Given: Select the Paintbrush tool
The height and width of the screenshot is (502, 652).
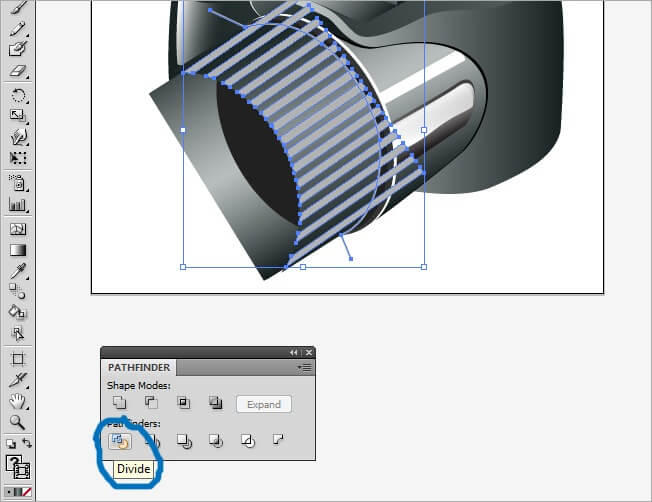Looking at the screenshot, I should pyautogui.click(x=18, y=7).
